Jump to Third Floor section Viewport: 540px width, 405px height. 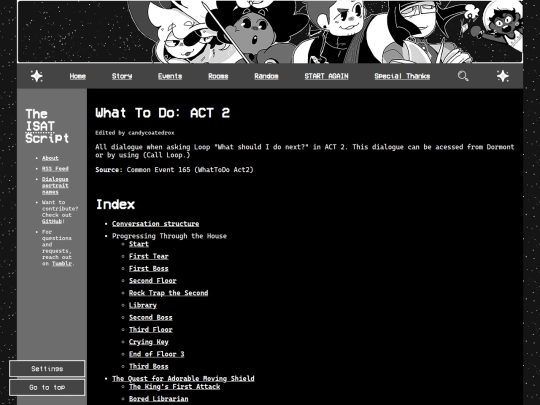[151, 330]
